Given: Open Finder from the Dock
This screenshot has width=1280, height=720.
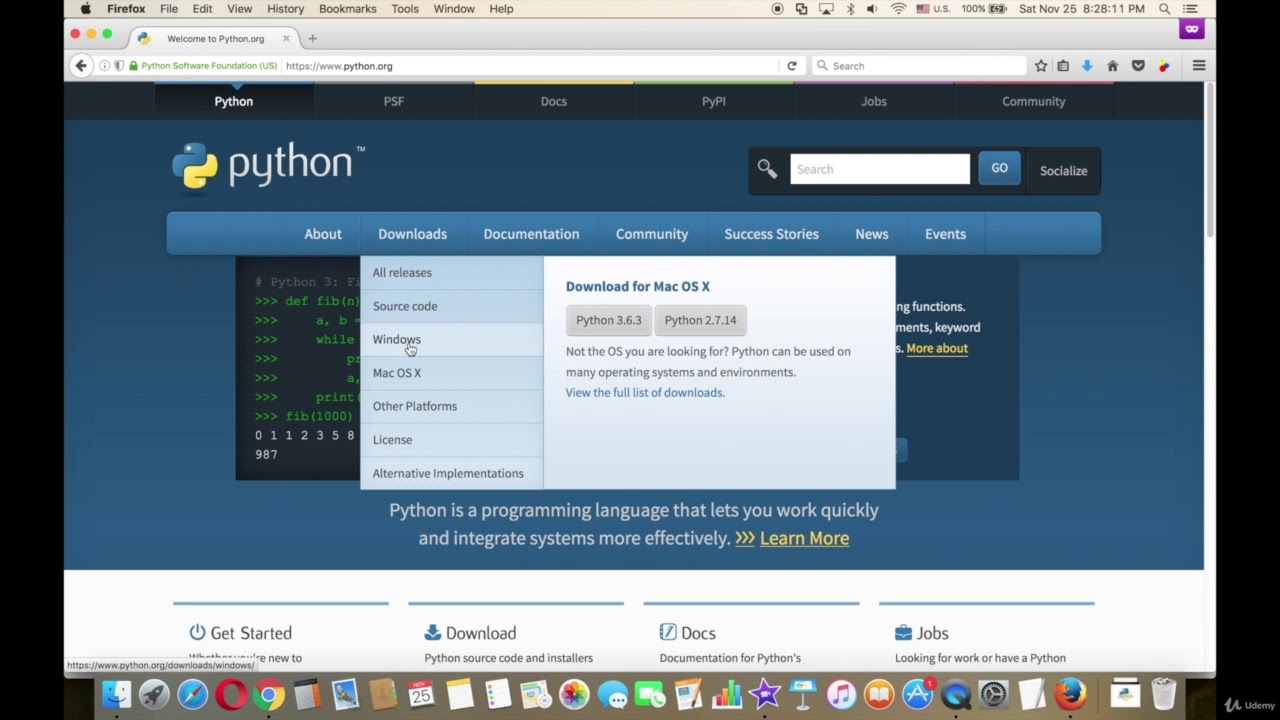Looking at the screenshot, I should pyautogui.click(x=116, y=694).
